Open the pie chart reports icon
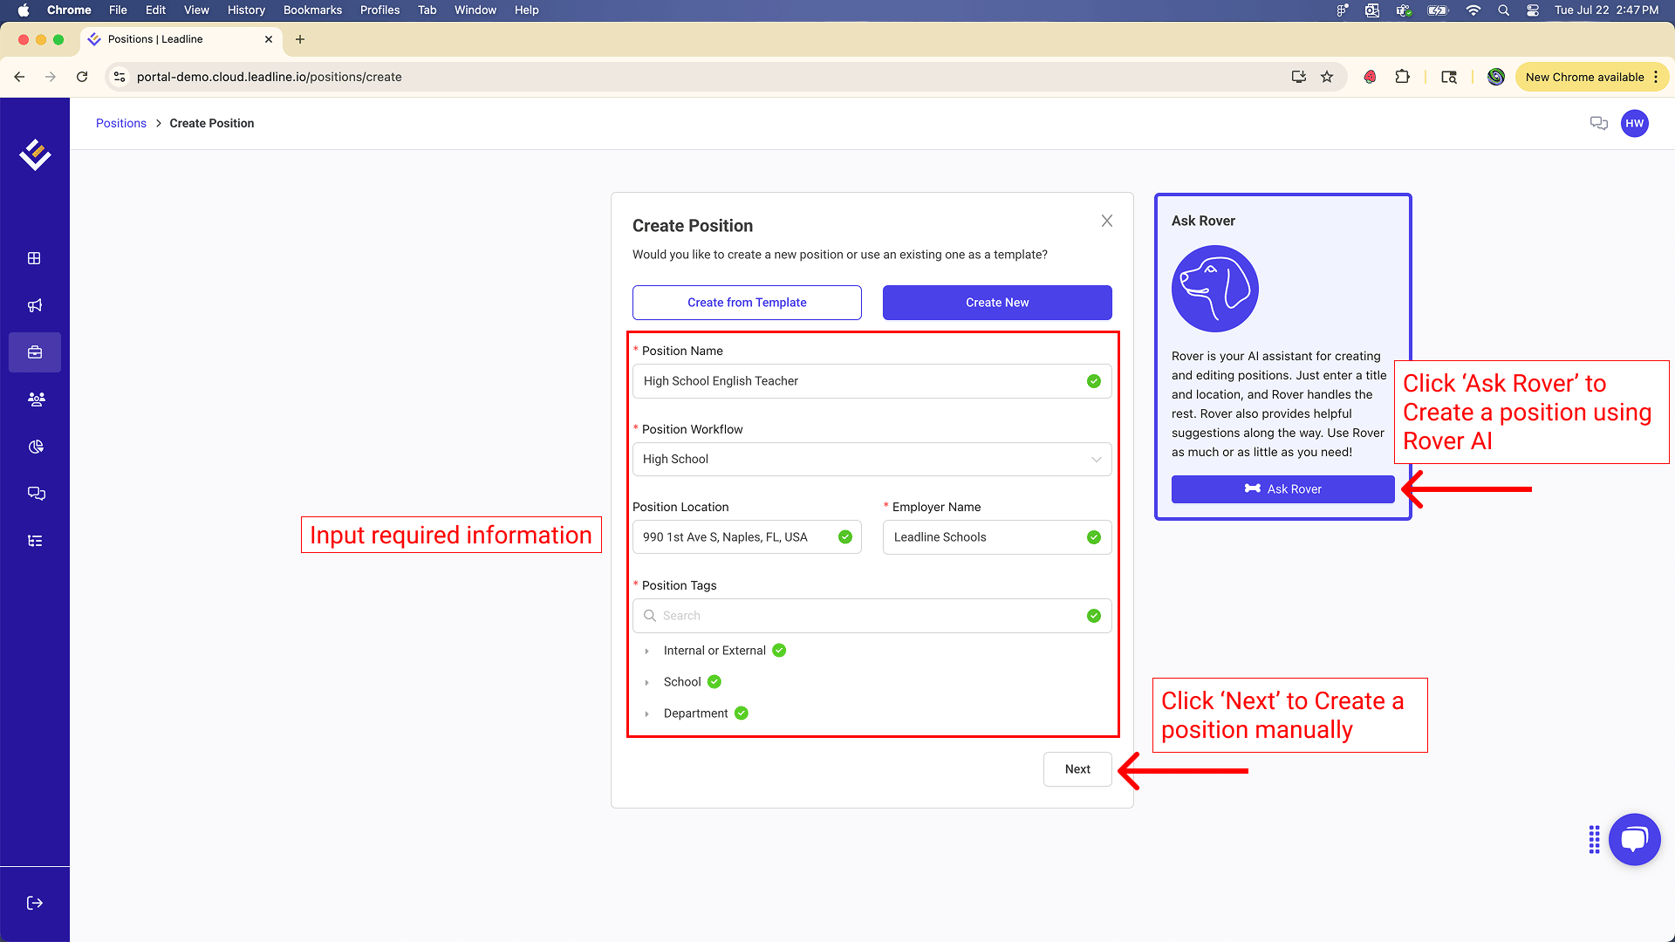This screenshot has height=942, width=1675. (36, 446)
